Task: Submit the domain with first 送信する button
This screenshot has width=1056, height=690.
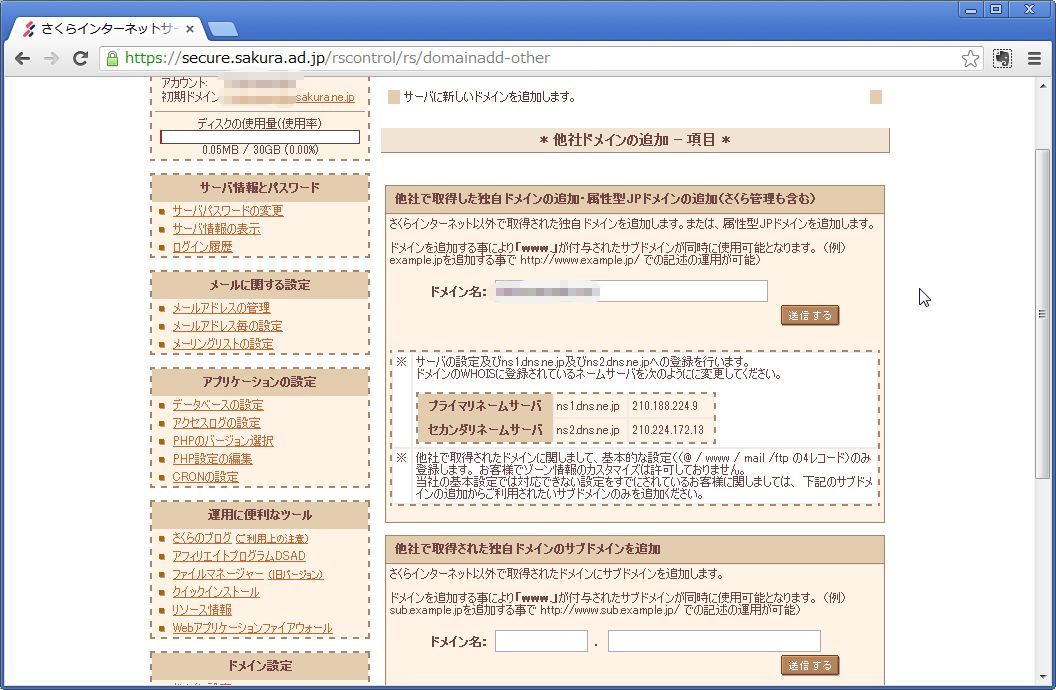Action: click(x=810, y=315)
